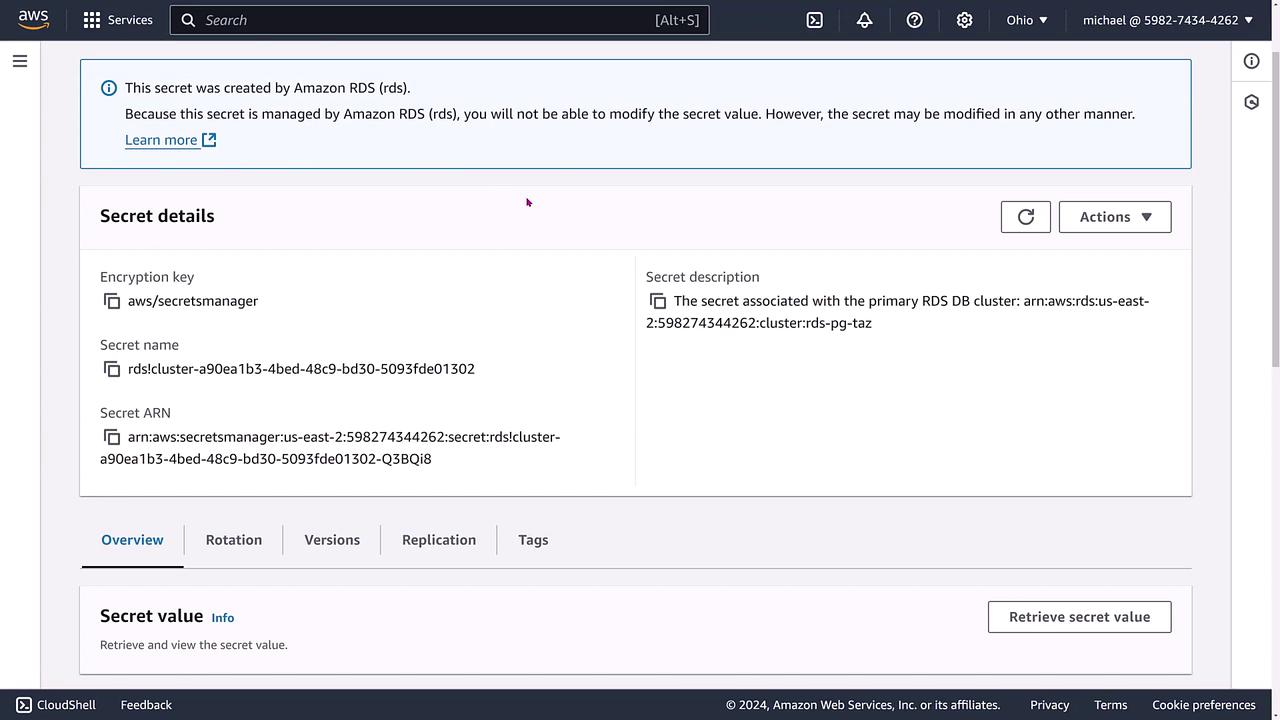The height and width of the screenshot is (720, 1280).
Task: Click the aws/secretsmanager encryption key text
Action: (x=193, y=301)
